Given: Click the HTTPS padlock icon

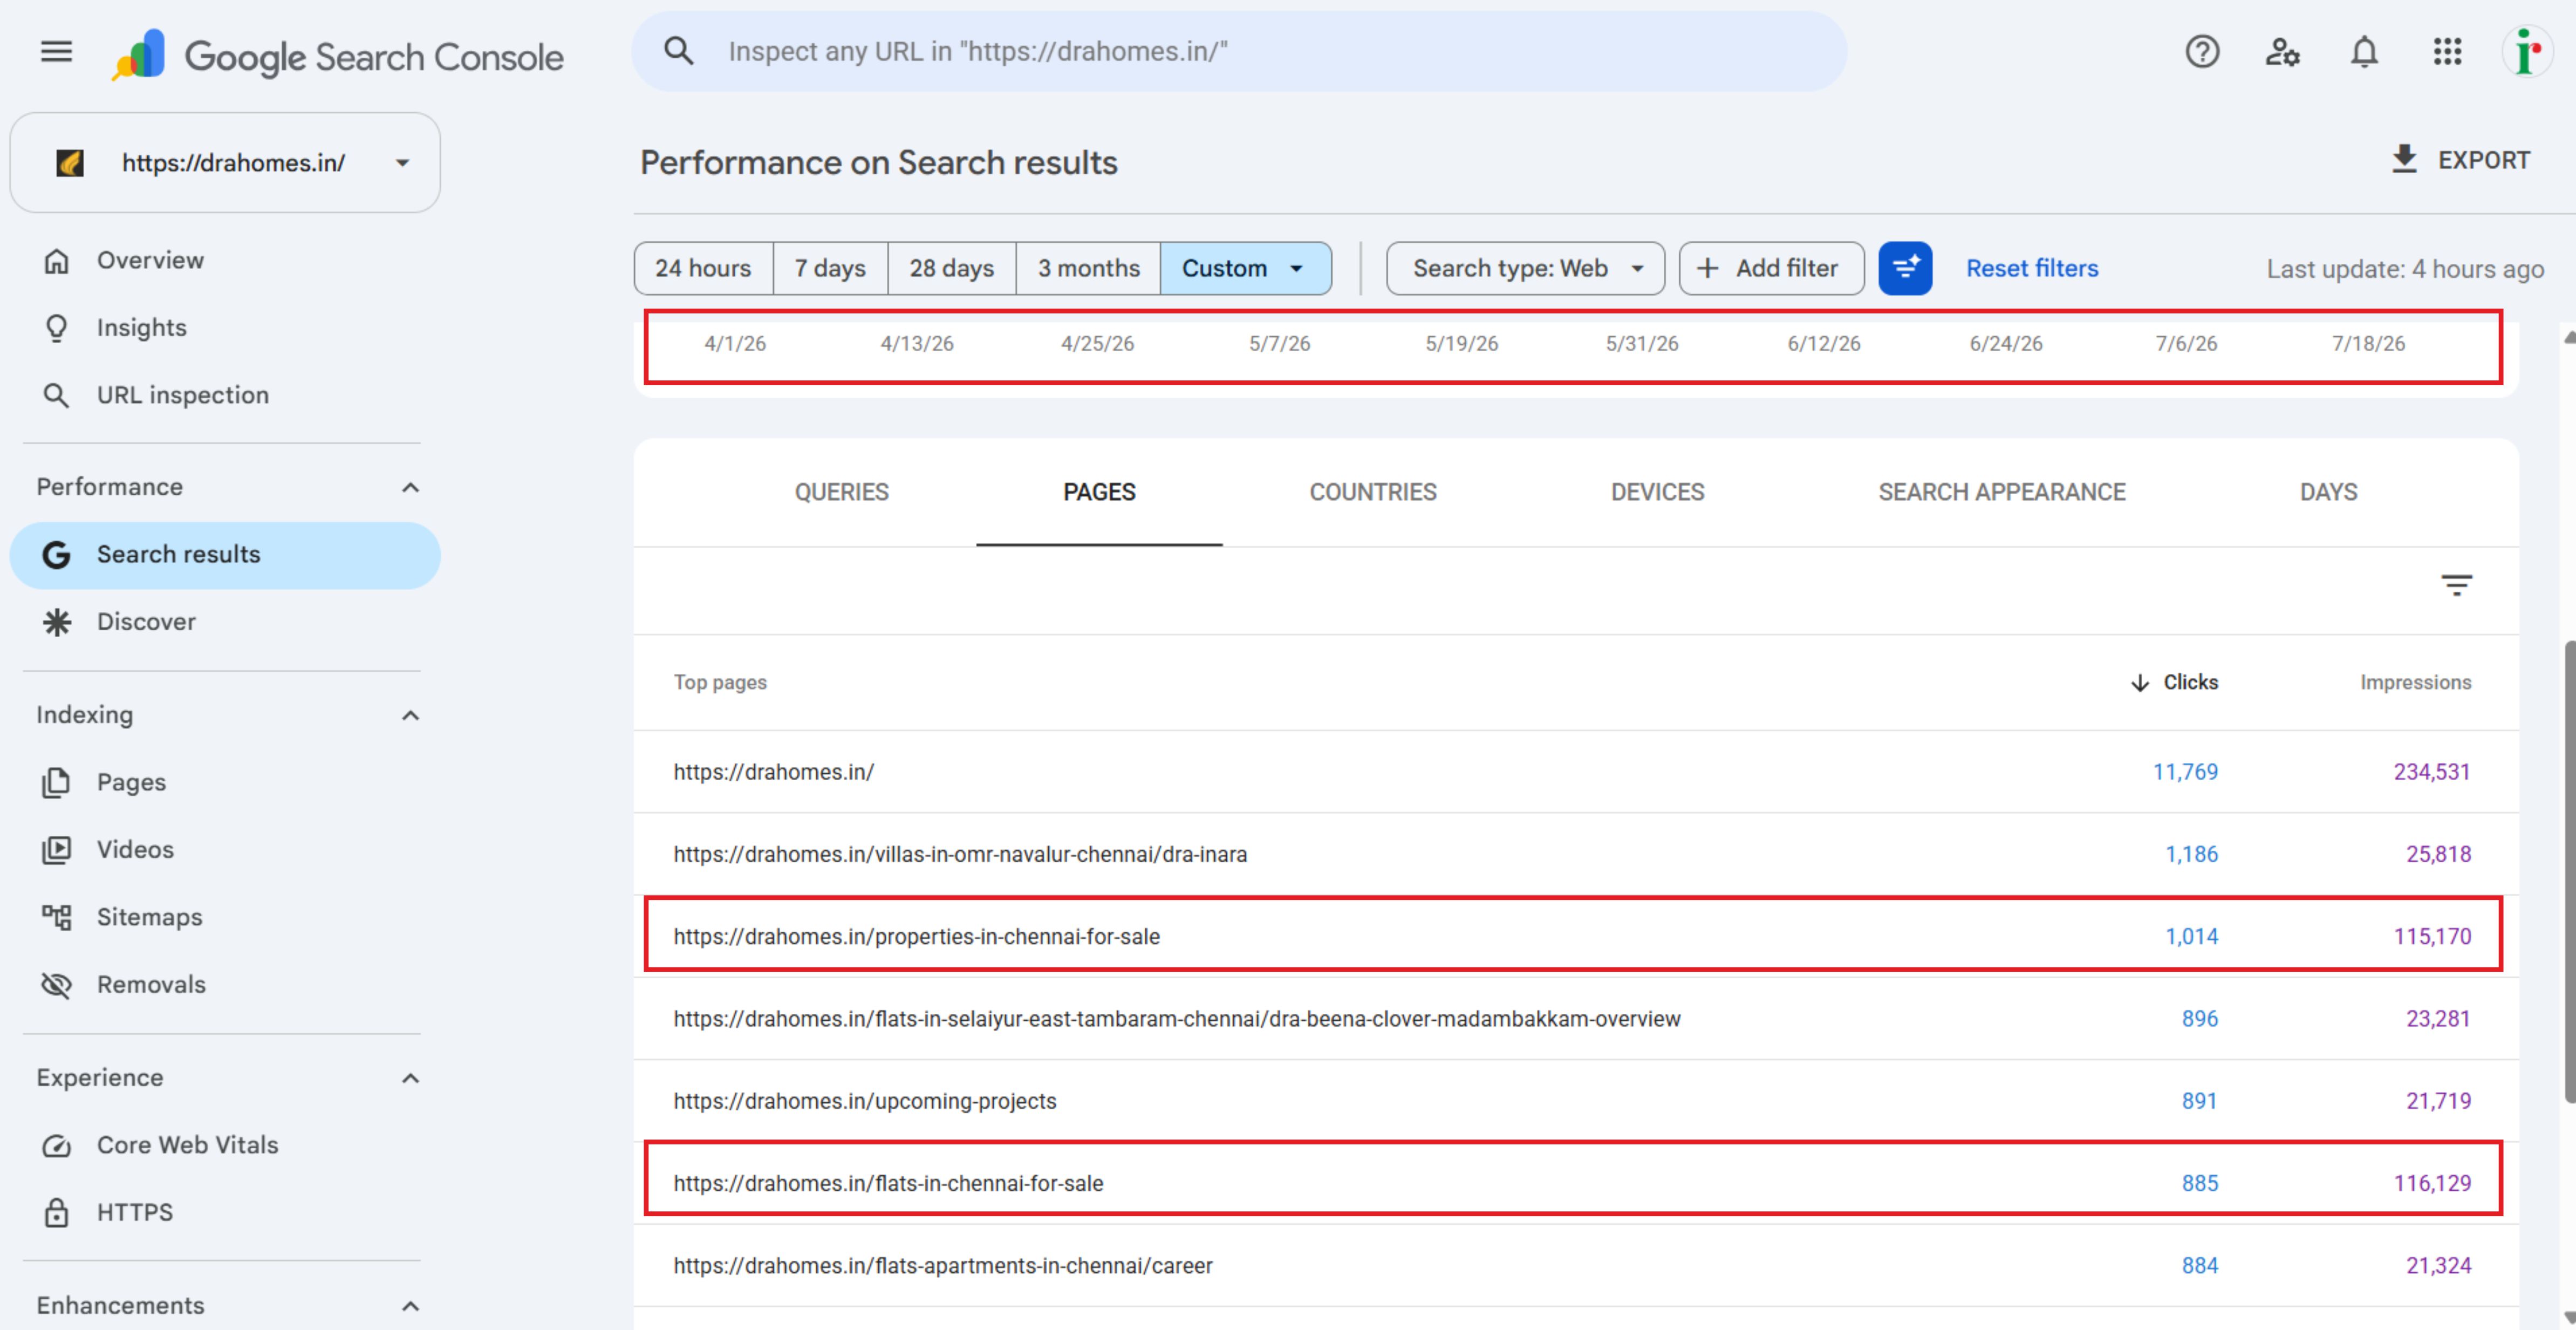Looking at the screenshot, I should [x=57, y=1213].
